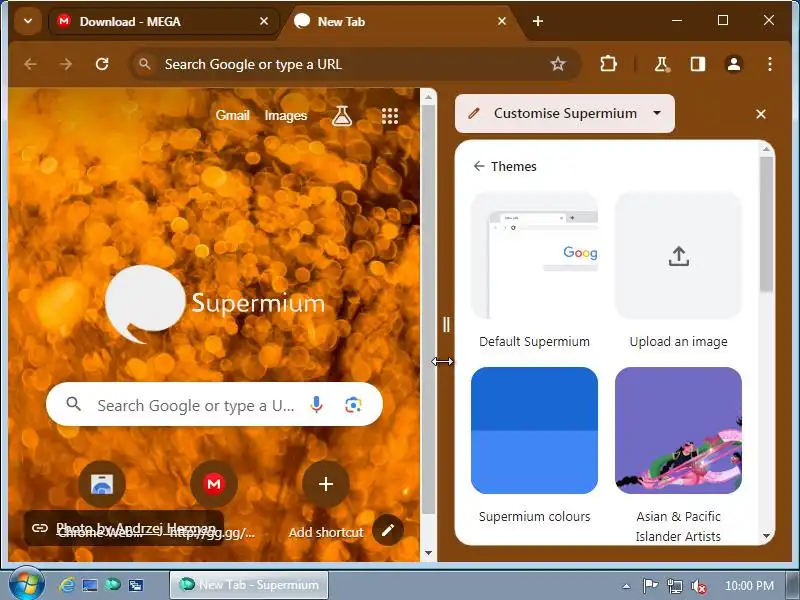Close the Customise side panel
The width and height of the screenshot is (800, 600).
click(761, 114)
